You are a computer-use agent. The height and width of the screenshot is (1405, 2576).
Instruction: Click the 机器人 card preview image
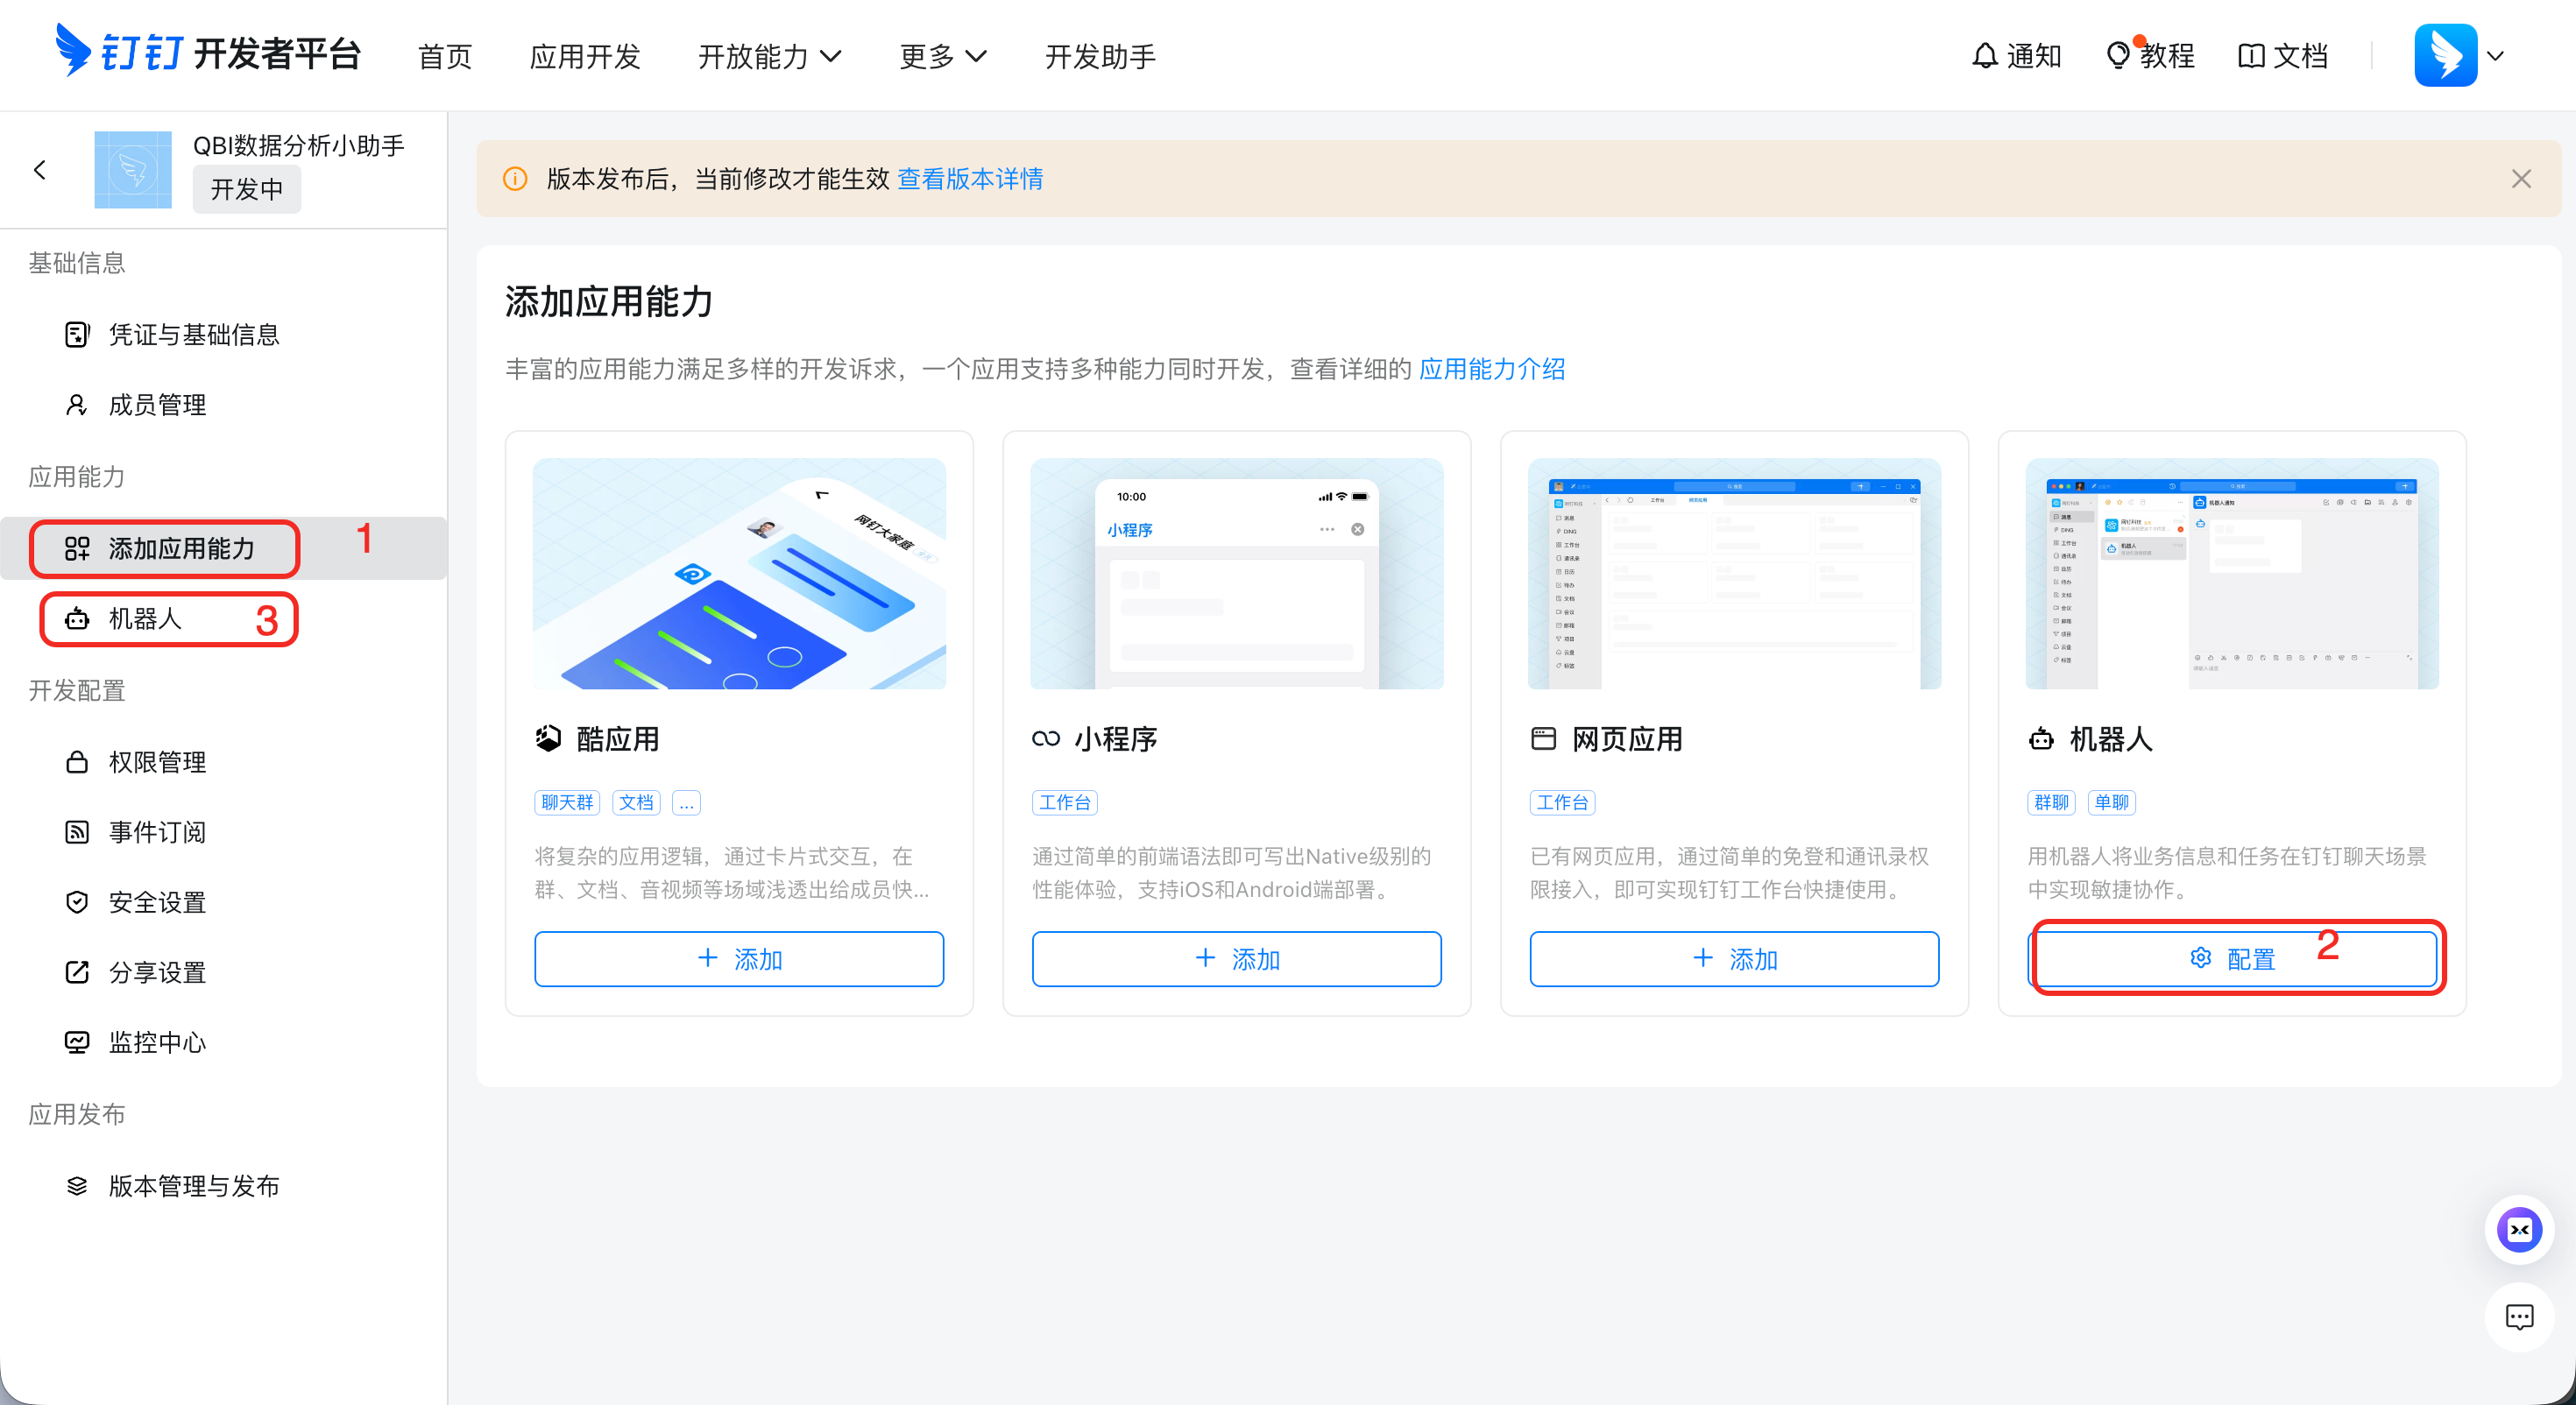[2232, 574]
